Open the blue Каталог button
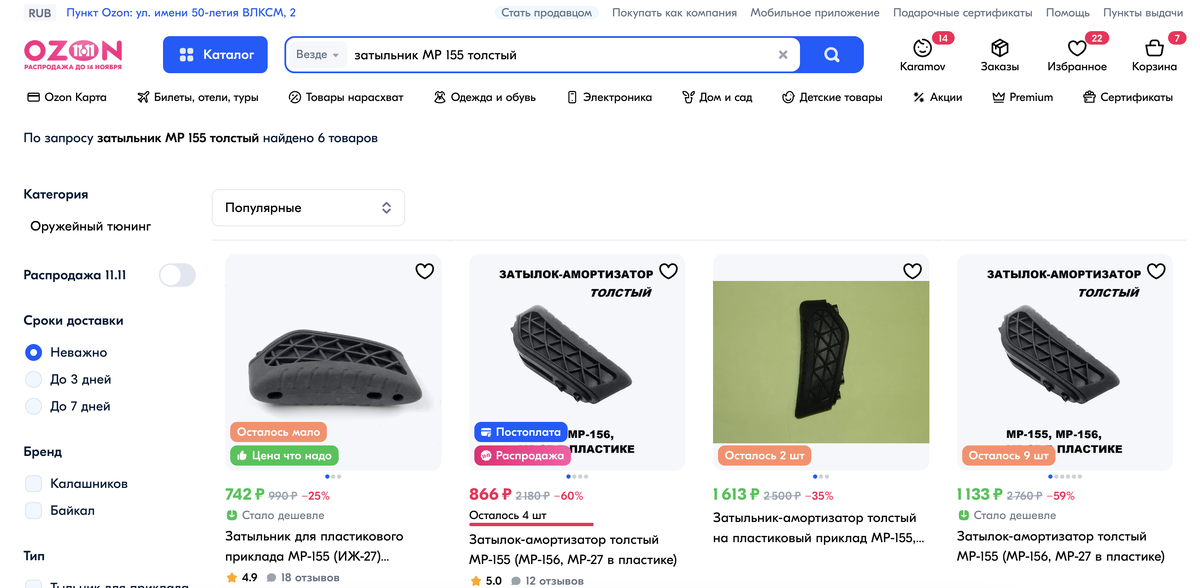The width and height of the screenshot is (1200, 588). [215, 55]
